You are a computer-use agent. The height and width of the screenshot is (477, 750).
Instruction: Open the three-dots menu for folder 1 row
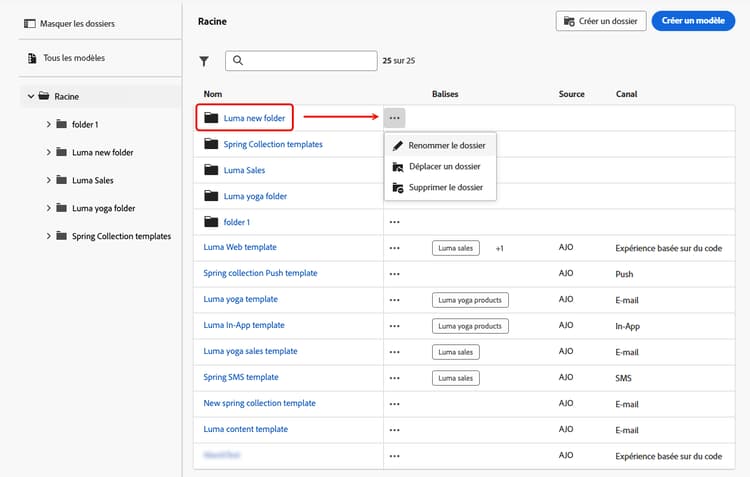pyautogui.click(x=394, y=221)
